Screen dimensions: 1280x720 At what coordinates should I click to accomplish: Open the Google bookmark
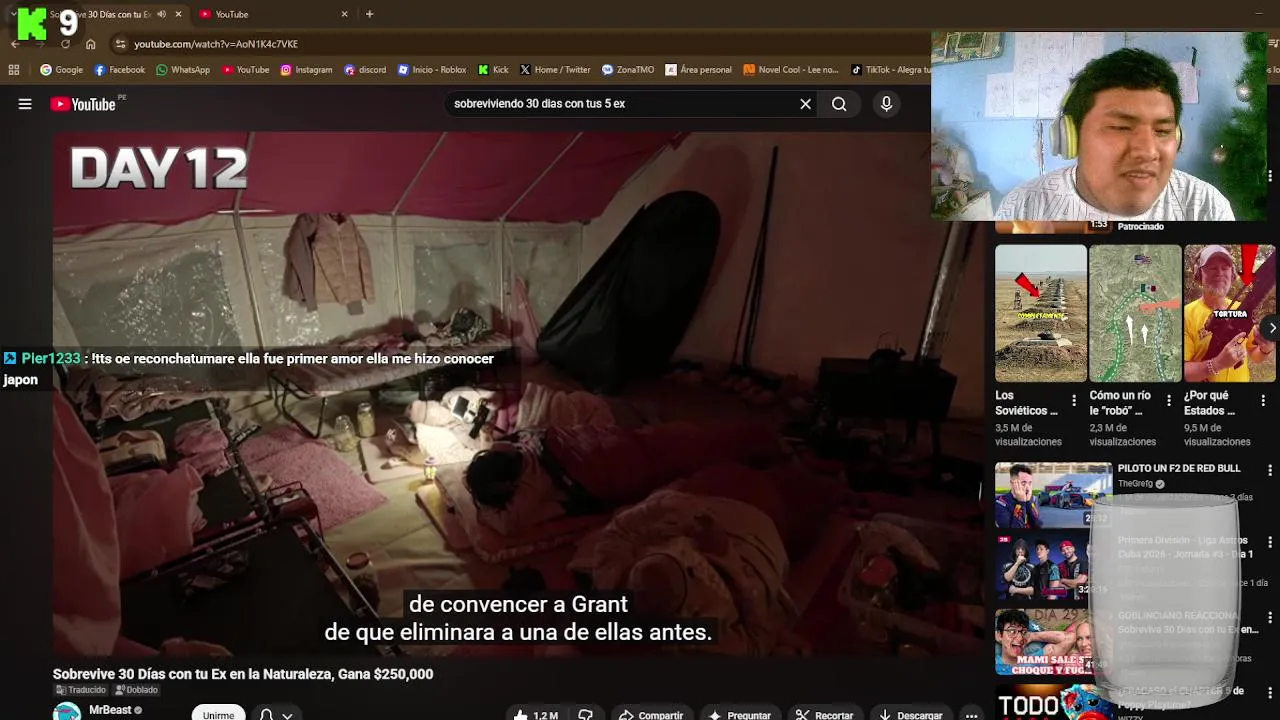coord(61,70)
